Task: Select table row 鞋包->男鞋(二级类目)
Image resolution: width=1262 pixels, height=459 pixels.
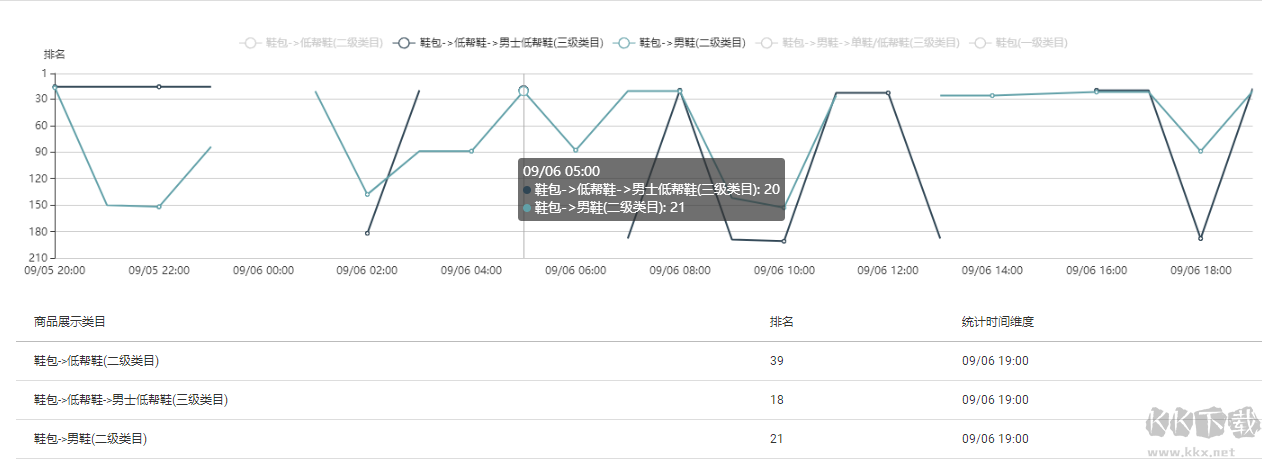Action: point(639,439)
